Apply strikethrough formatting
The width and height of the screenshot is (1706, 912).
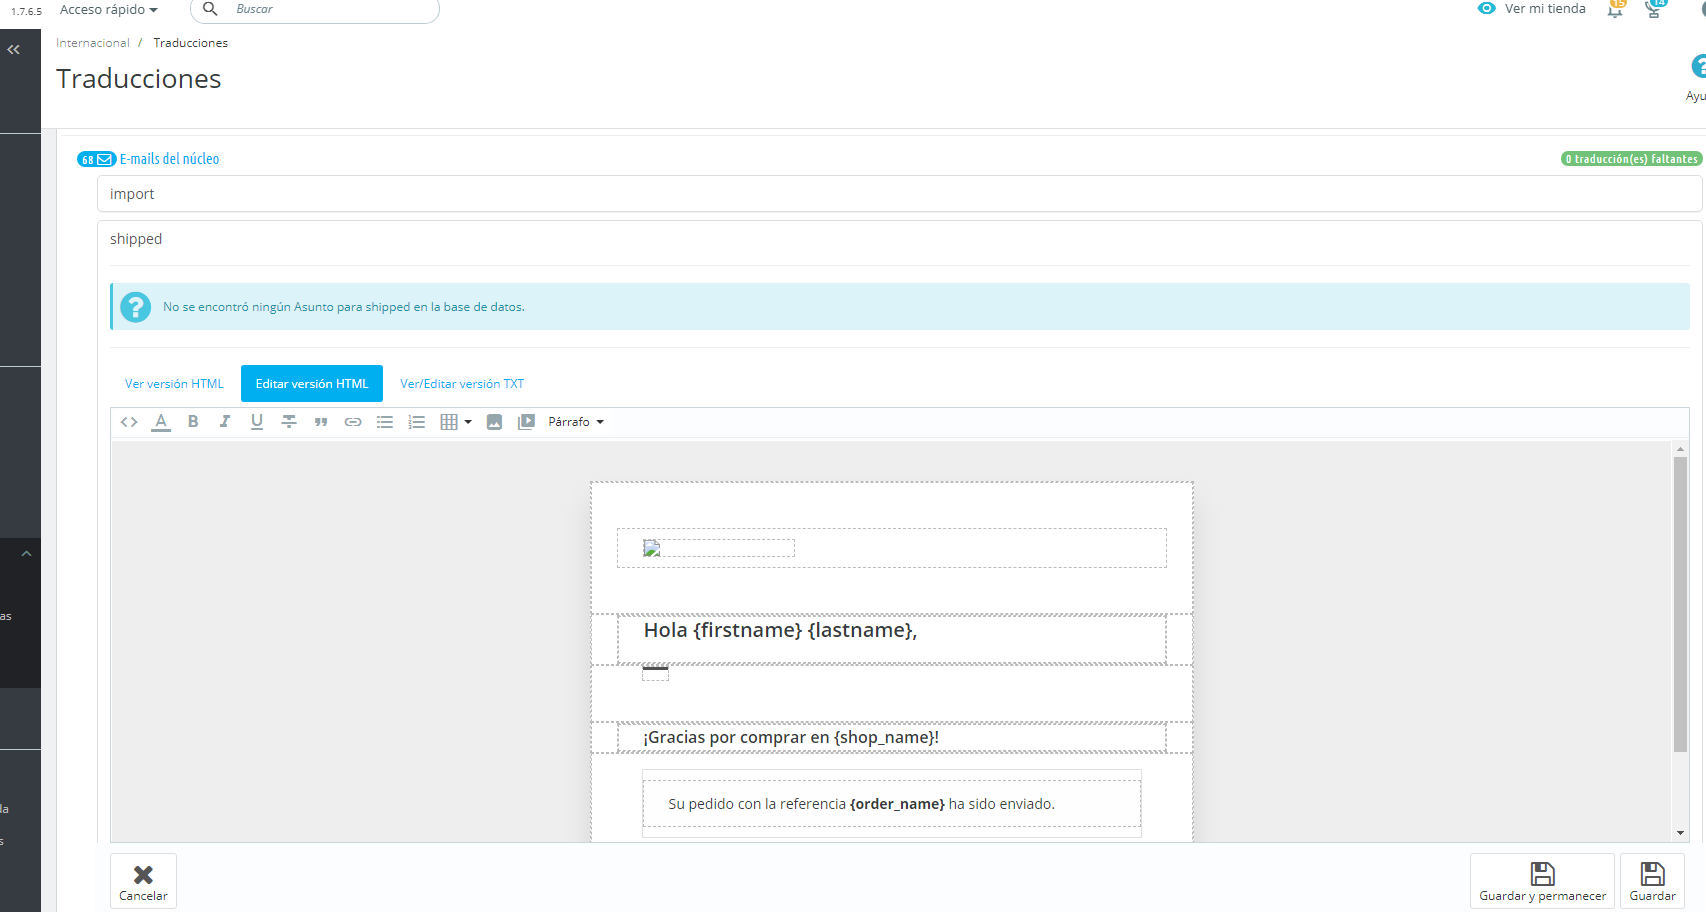[289, 422]
